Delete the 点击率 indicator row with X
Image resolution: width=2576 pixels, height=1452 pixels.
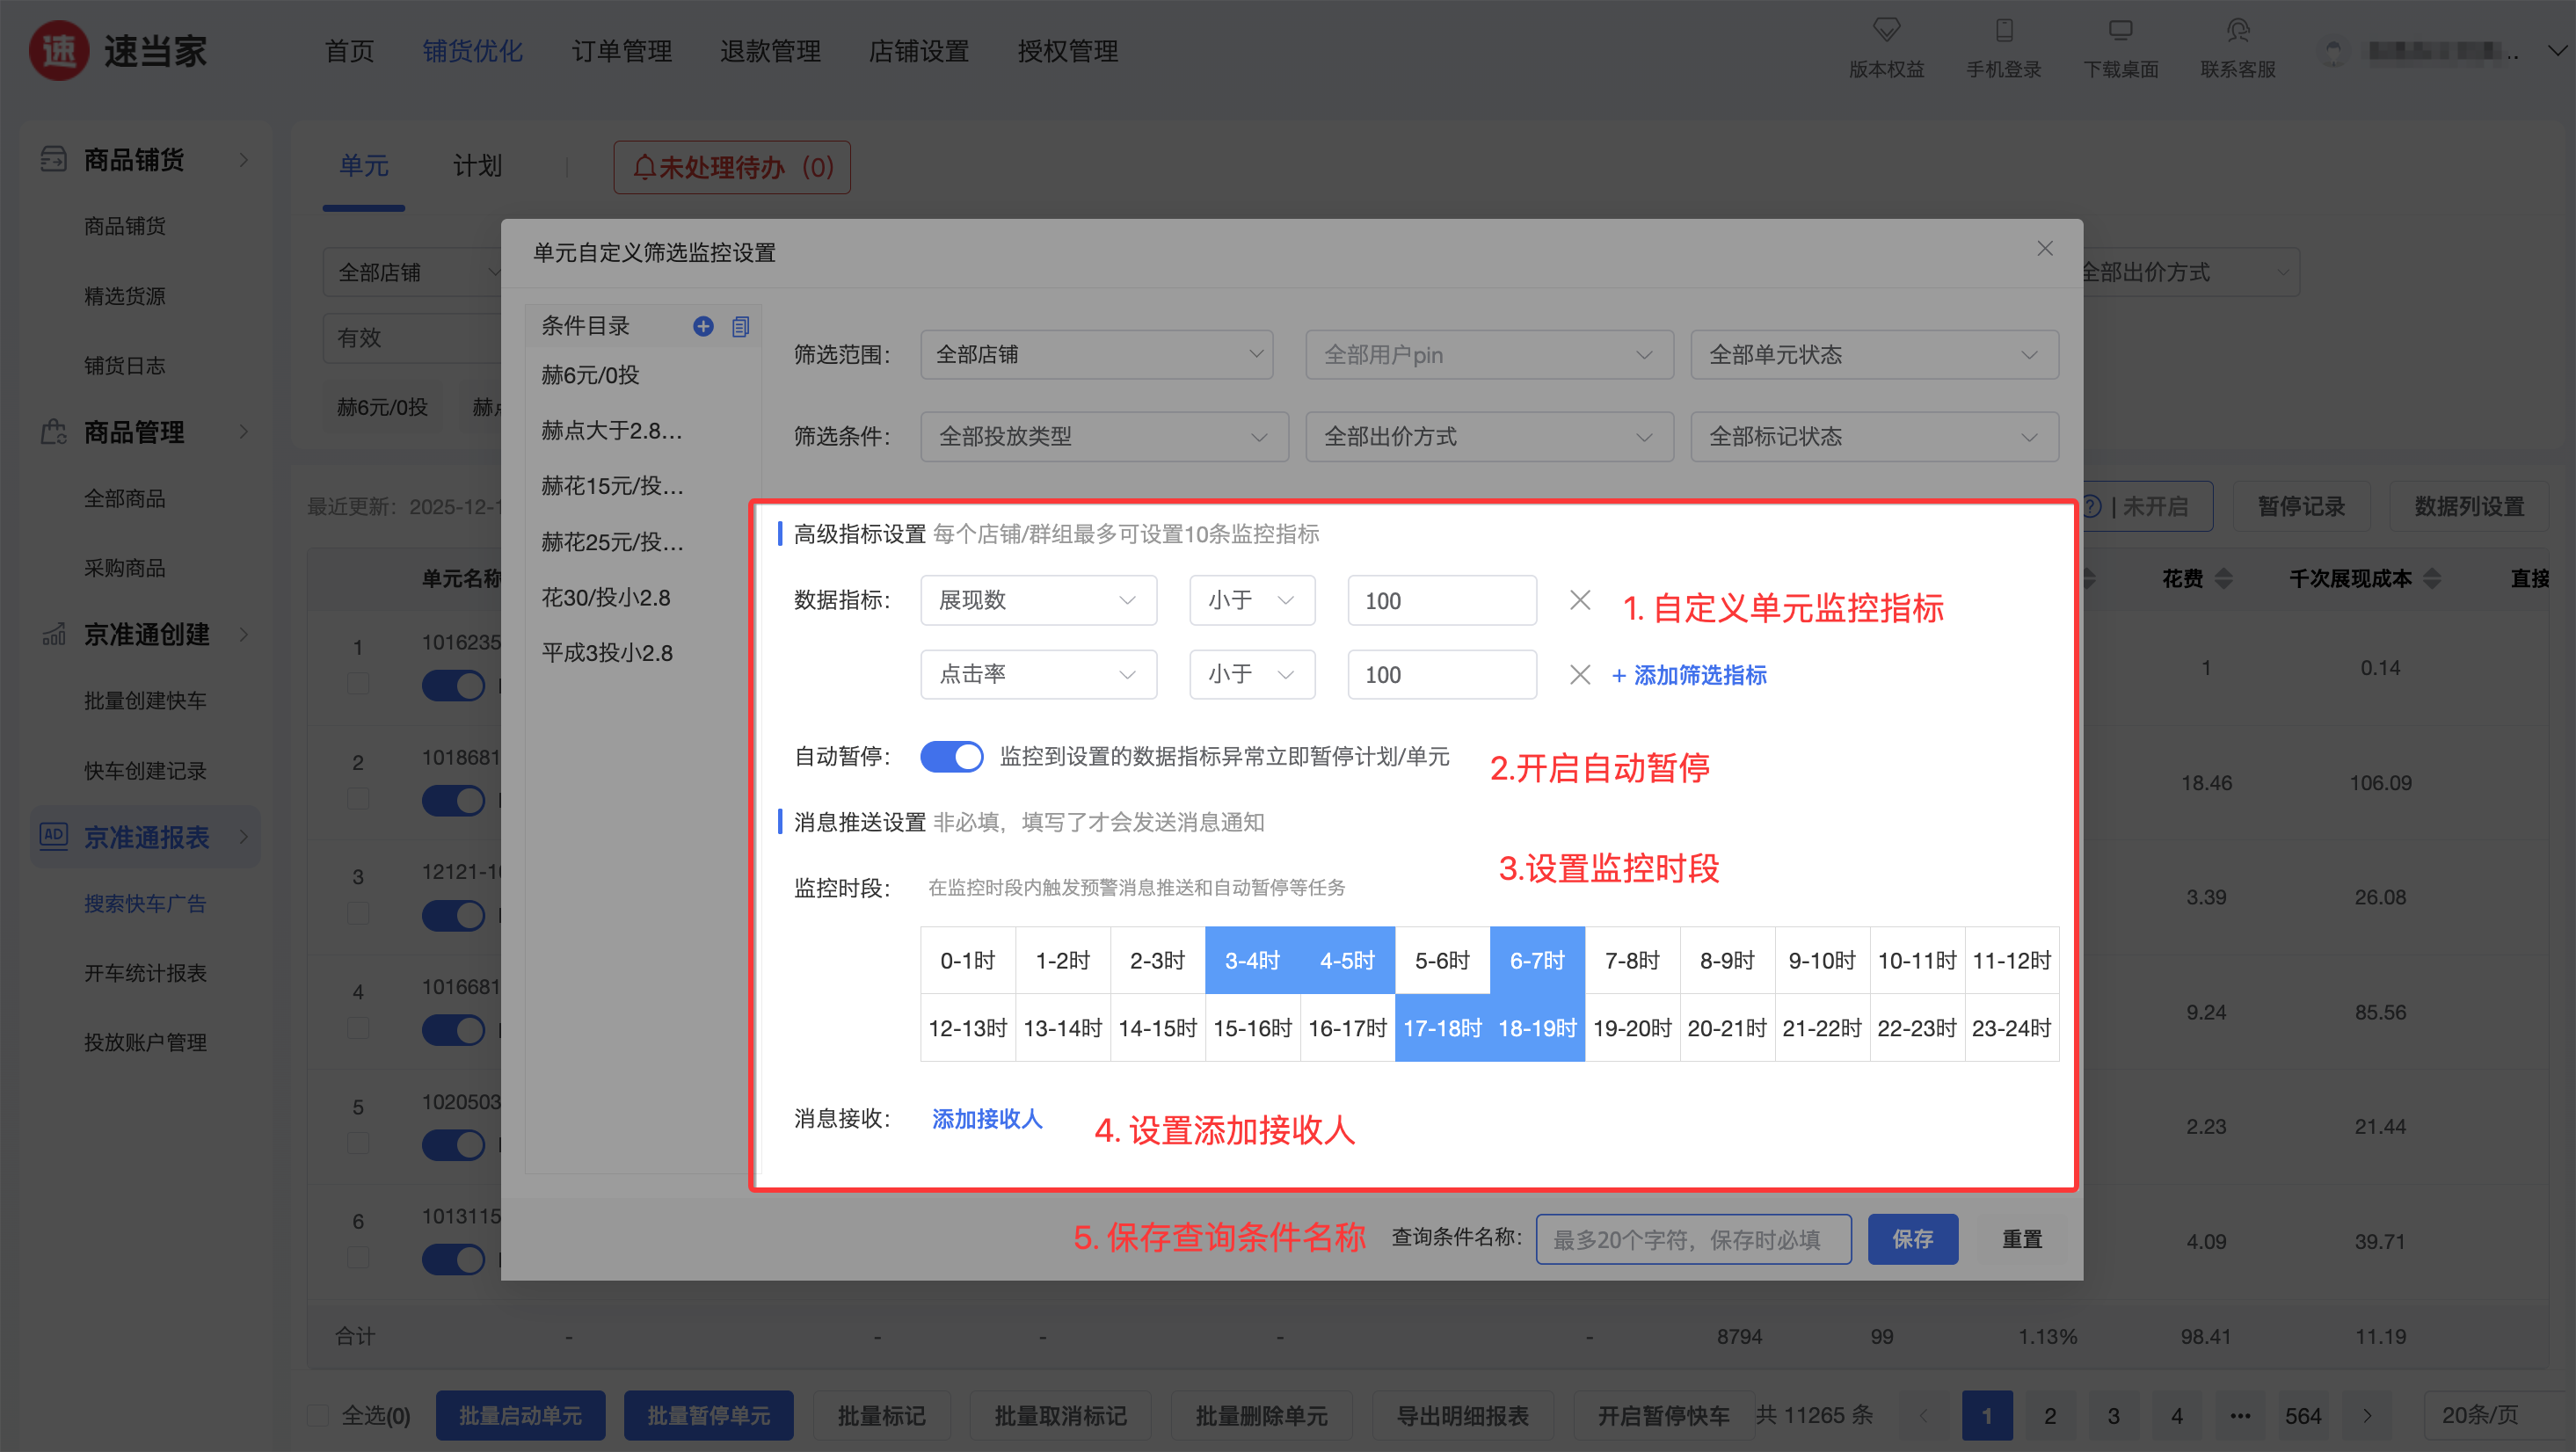(1580, 675)
